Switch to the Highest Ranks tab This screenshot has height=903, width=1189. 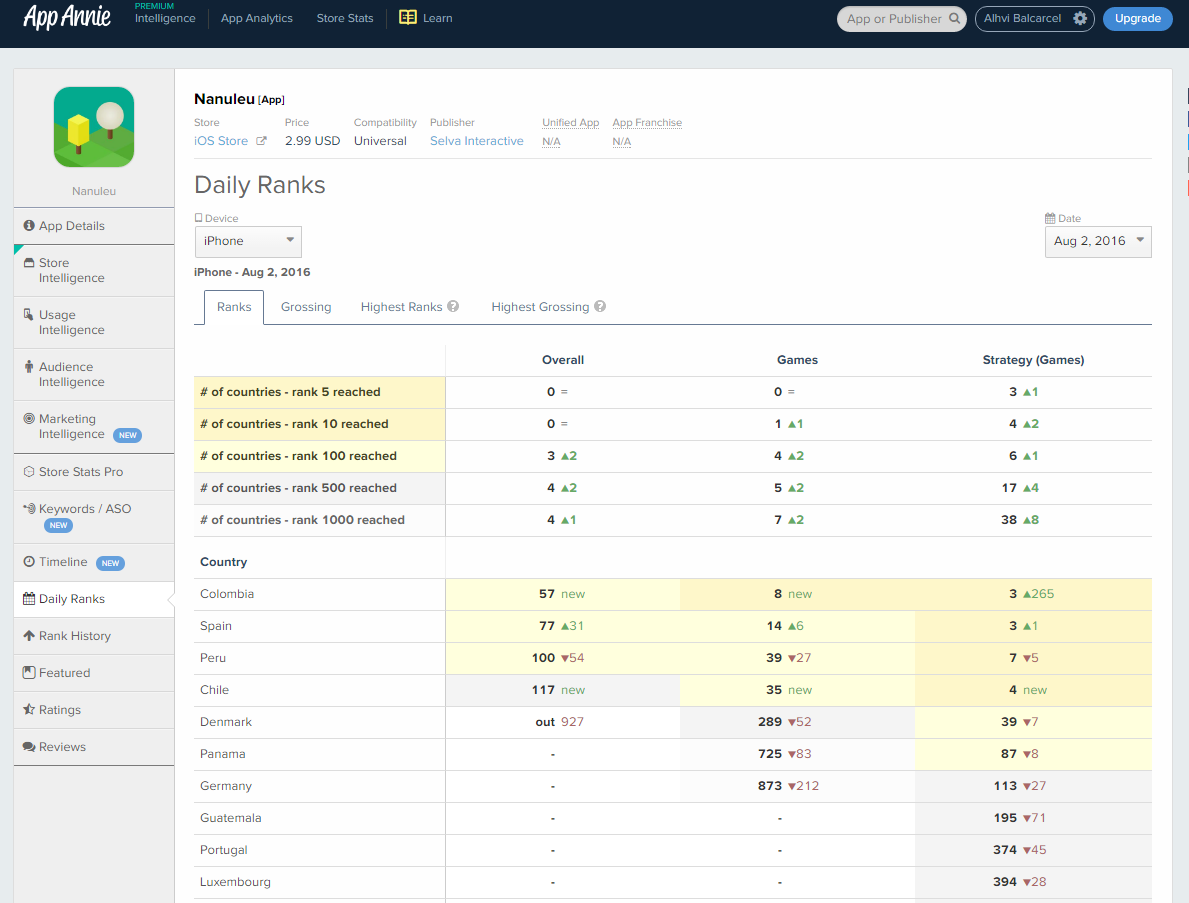click(401, 307)
